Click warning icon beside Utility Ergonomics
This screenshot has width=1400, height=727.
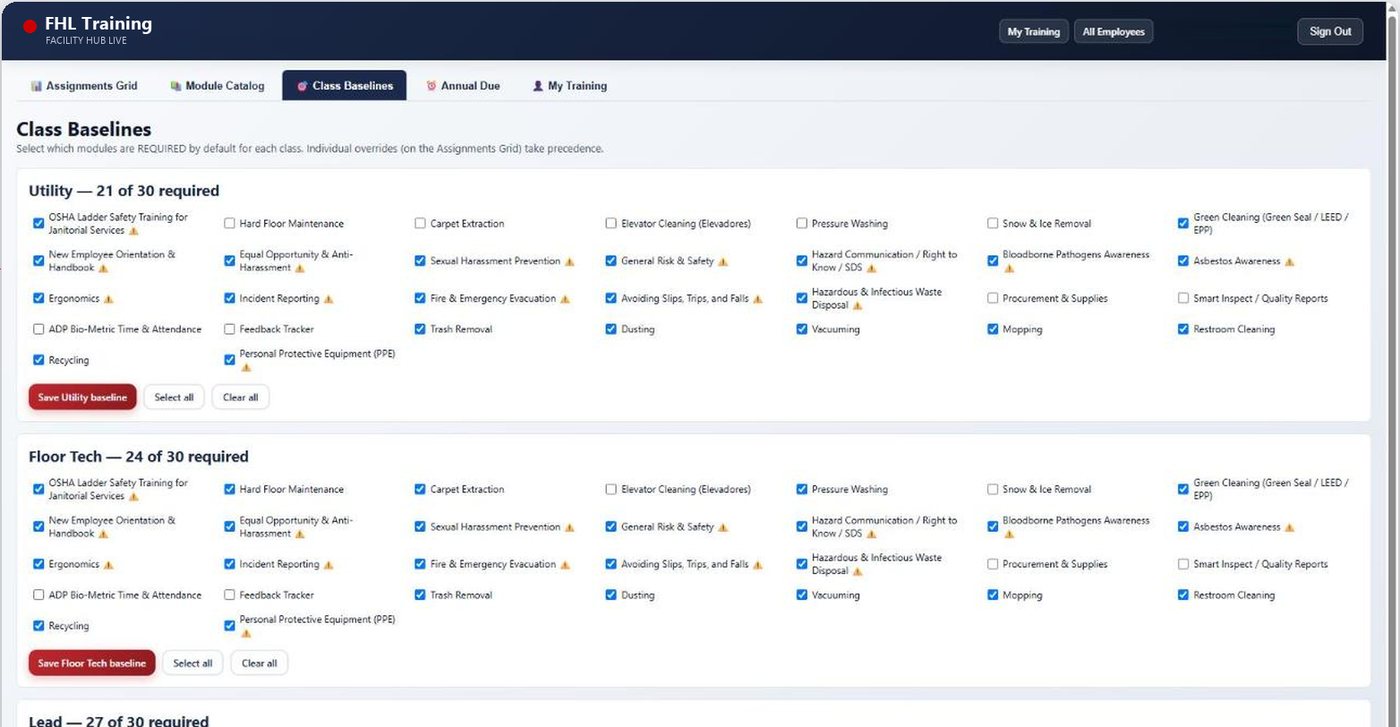109,299
